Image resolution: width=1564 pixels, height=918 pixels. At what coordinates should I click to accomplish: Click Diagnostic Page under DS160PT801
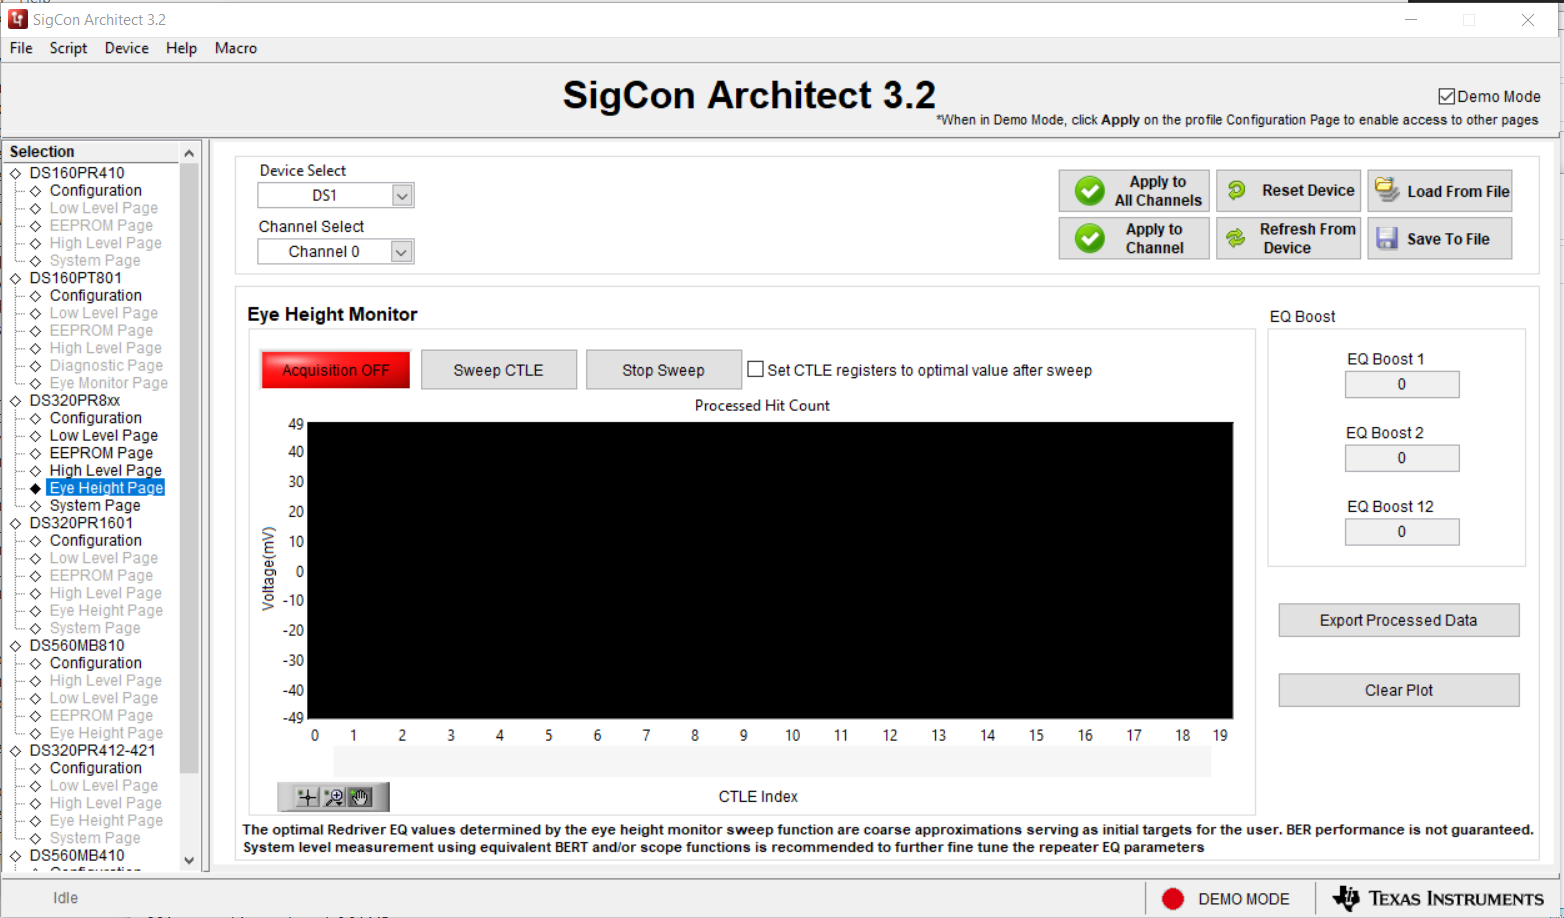[x=106, y=366]
